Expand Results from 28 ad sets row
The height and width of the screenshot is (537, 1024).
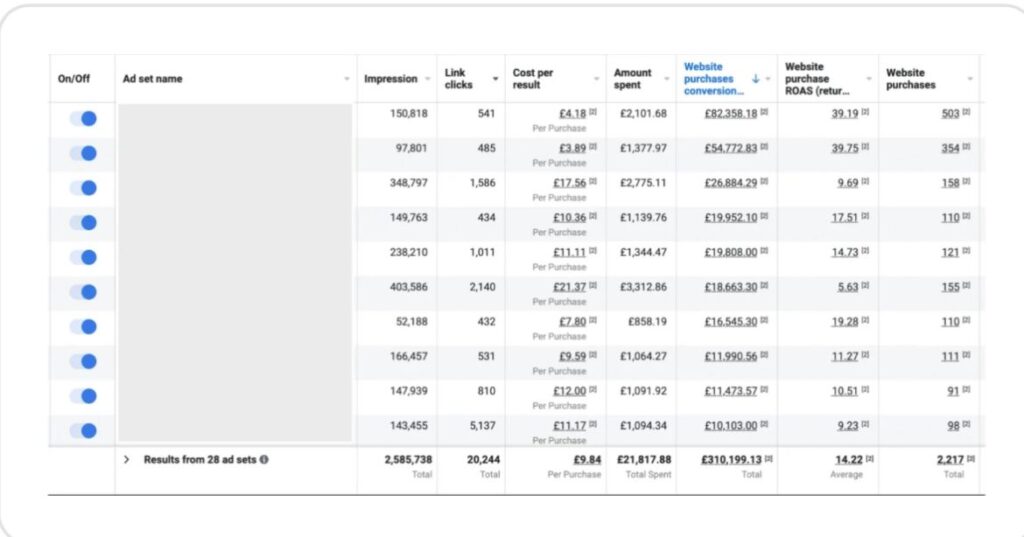[127, 460]
